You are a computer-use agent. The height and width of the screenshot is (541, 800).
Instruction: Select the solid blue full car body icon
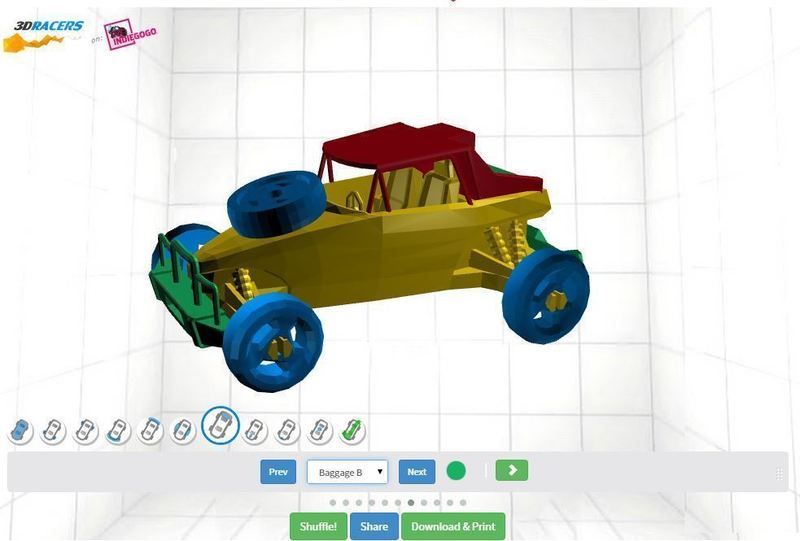tap(20, 431)
